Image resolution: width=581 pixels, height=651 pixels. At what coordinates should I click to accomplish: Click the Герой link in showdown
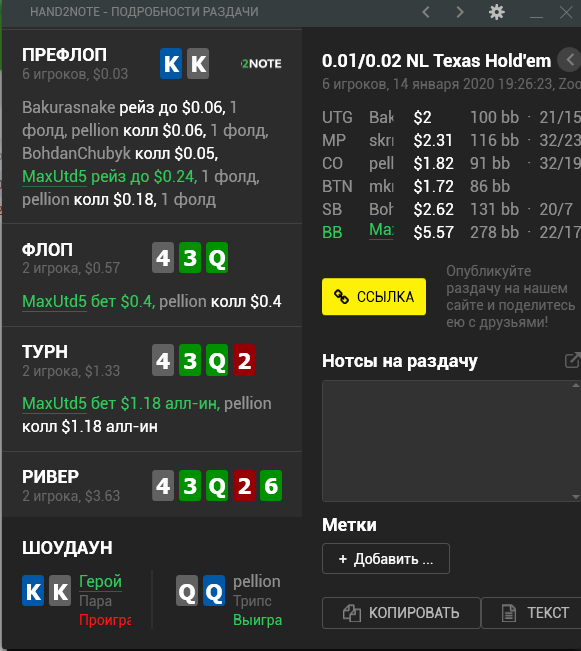point(101,581)
